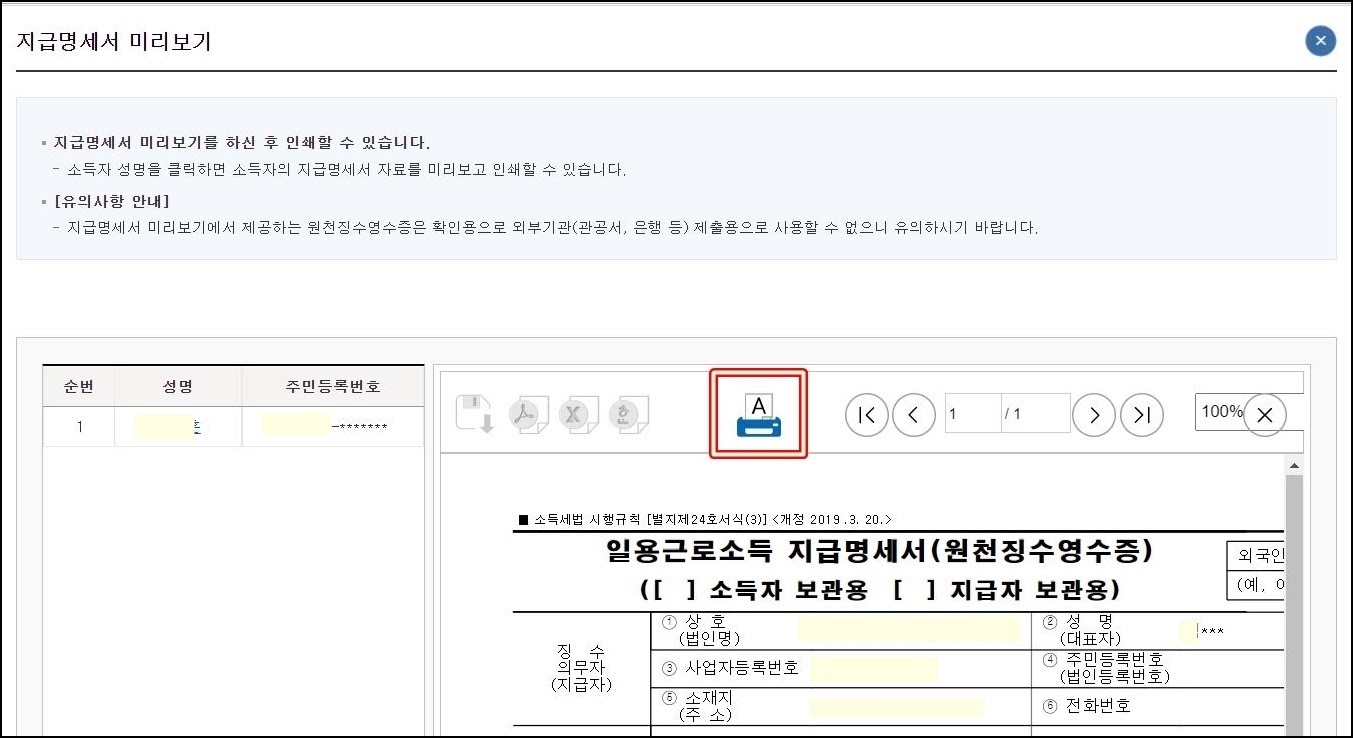This screenshot has width=1353, height=738.
Task: Select the 성명 column header
Action: 178,386
